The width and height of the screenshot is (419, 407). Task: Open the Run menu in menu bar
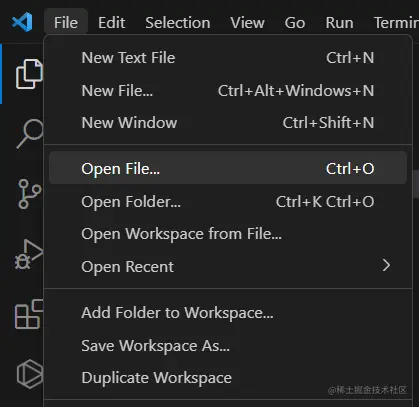click(x=339, y=23)
